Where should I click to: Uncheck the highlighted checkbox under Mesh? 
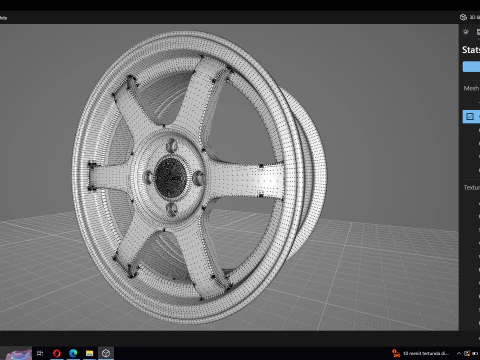[470, 117]
